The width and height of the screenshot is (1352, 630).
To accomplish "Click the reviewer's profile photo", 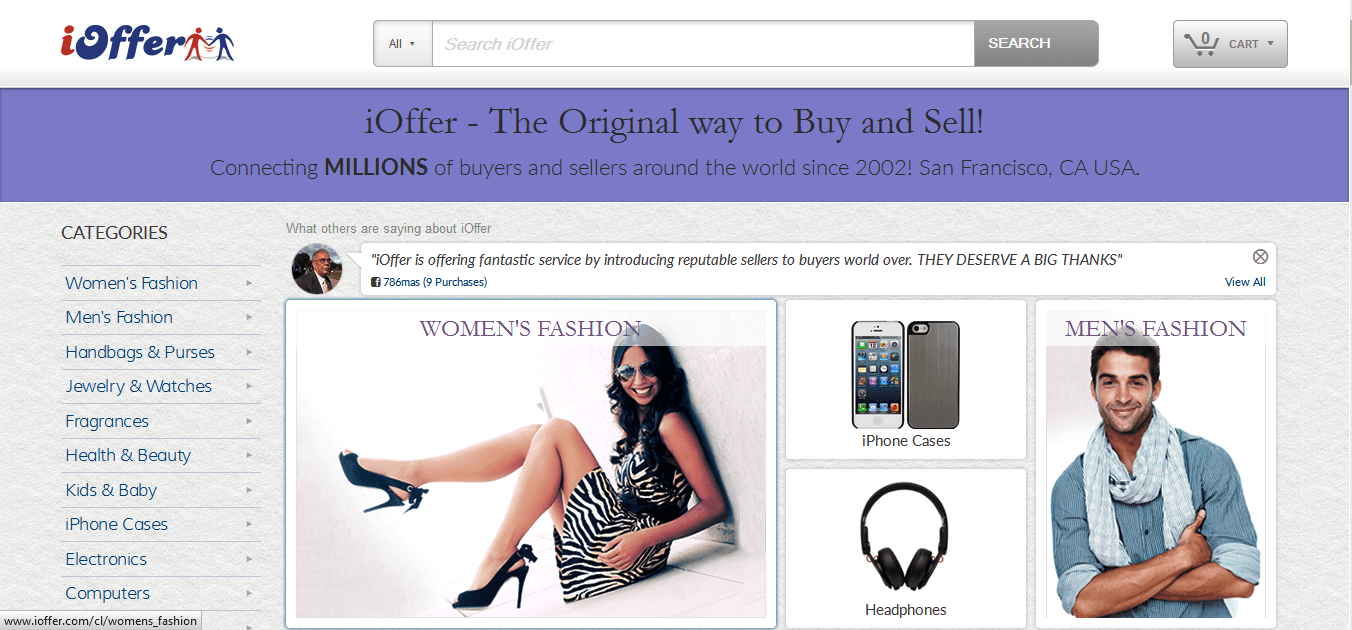I will [x=317, y=269].
